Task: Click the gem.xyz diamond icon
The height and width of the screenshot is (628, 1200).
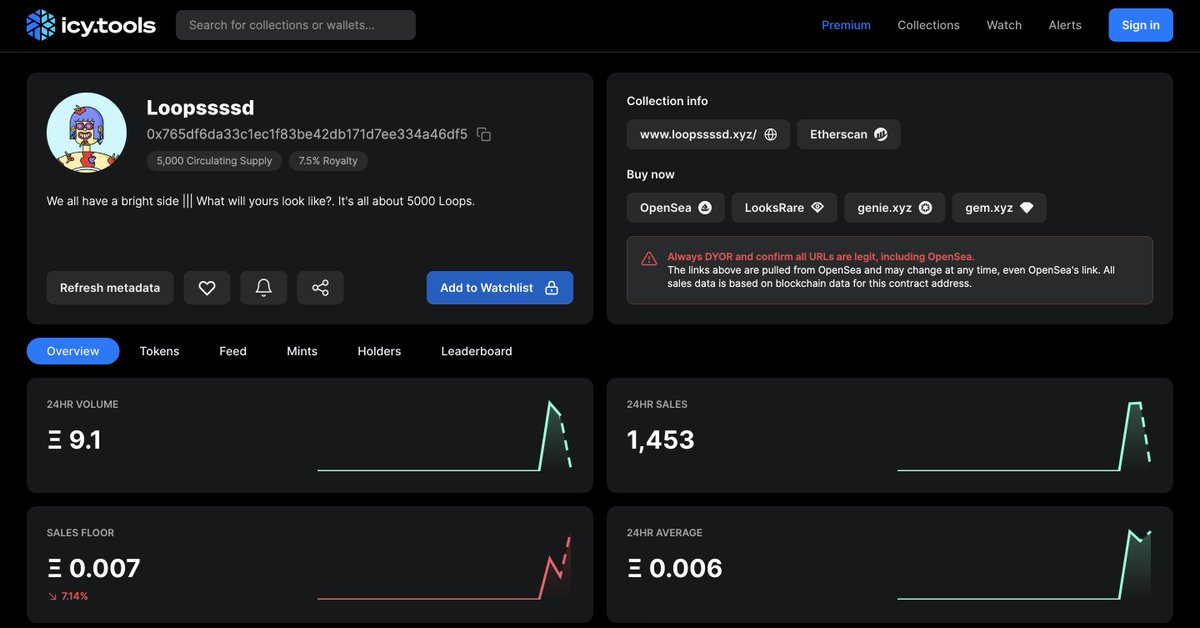Action: (x=1026, y=208)
